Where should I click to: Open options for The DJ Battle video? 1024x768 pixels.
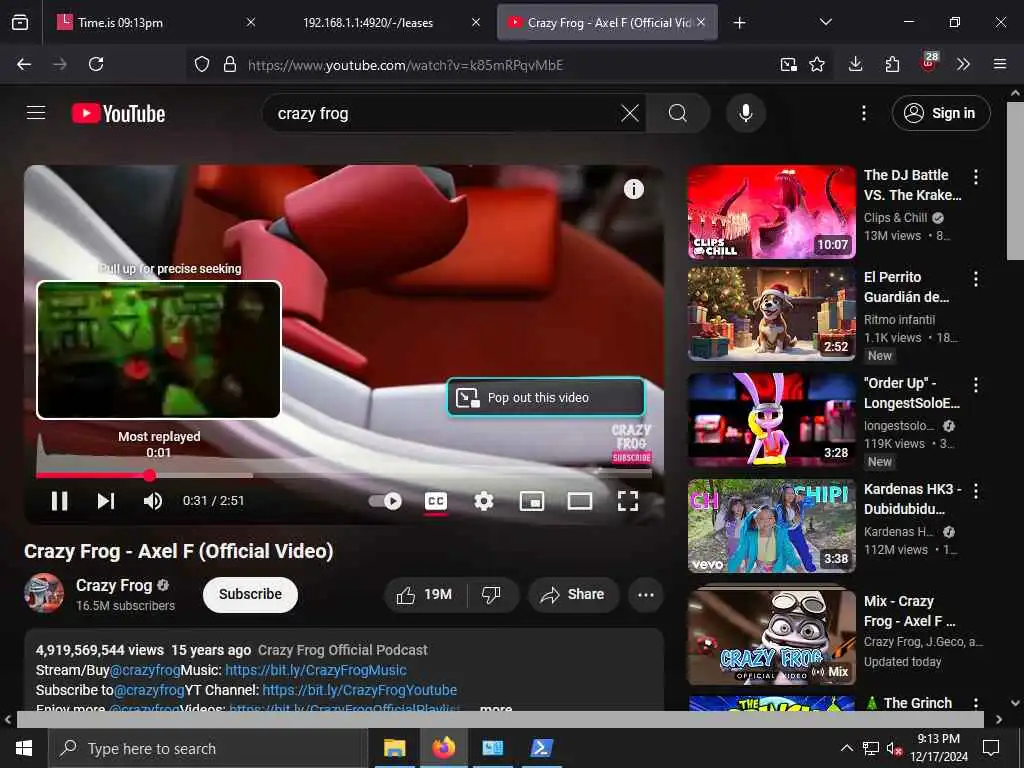(x=976, y=176)
